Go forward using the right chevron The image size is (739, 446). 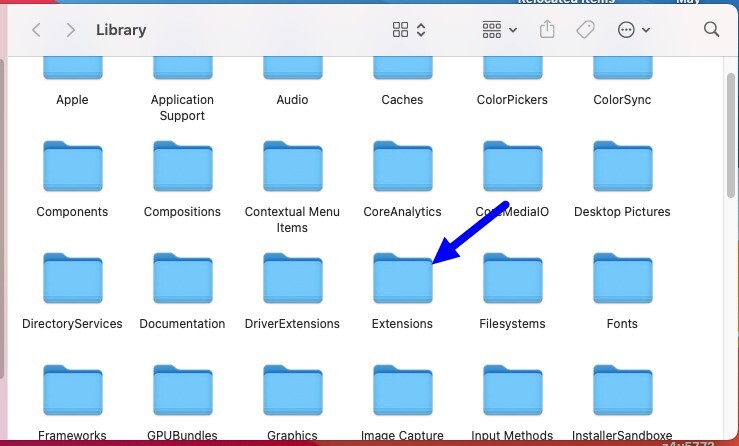tap(70, 30)
